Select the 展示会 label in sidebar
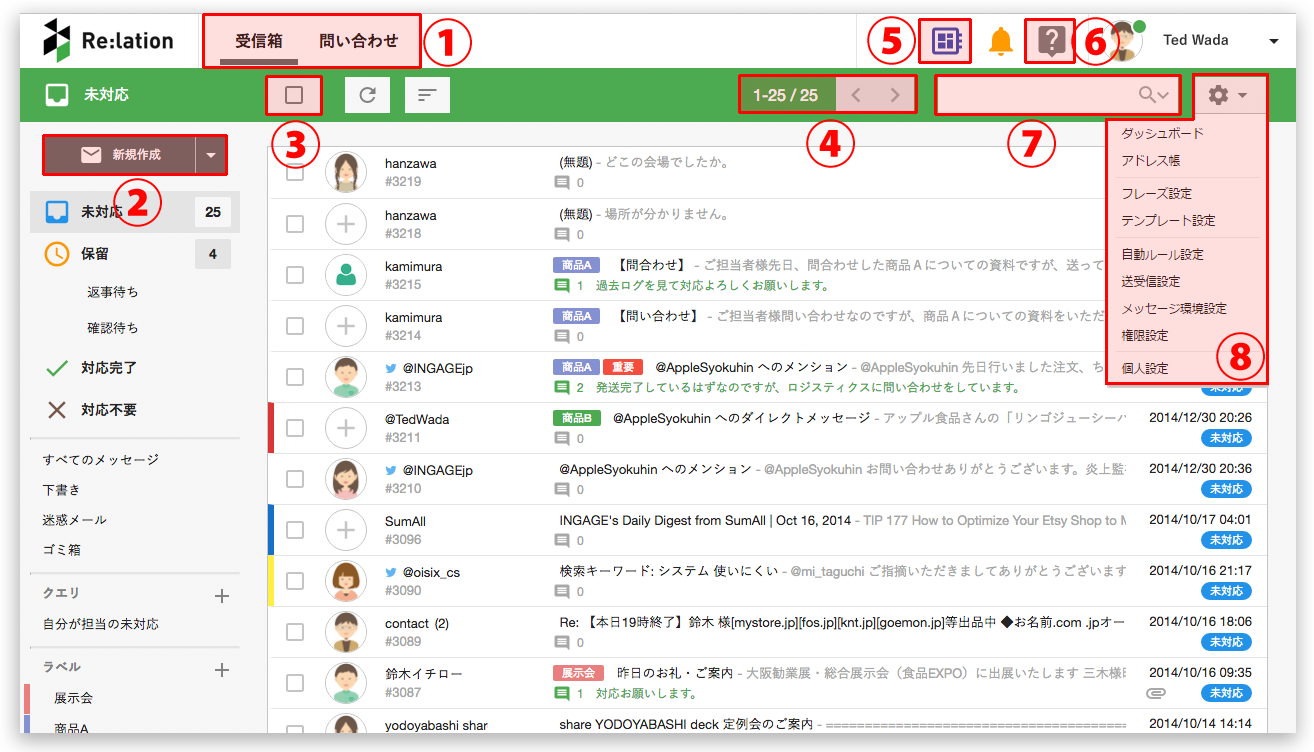1314x752 pixels. pyautogui.click(x=73, y=697)
